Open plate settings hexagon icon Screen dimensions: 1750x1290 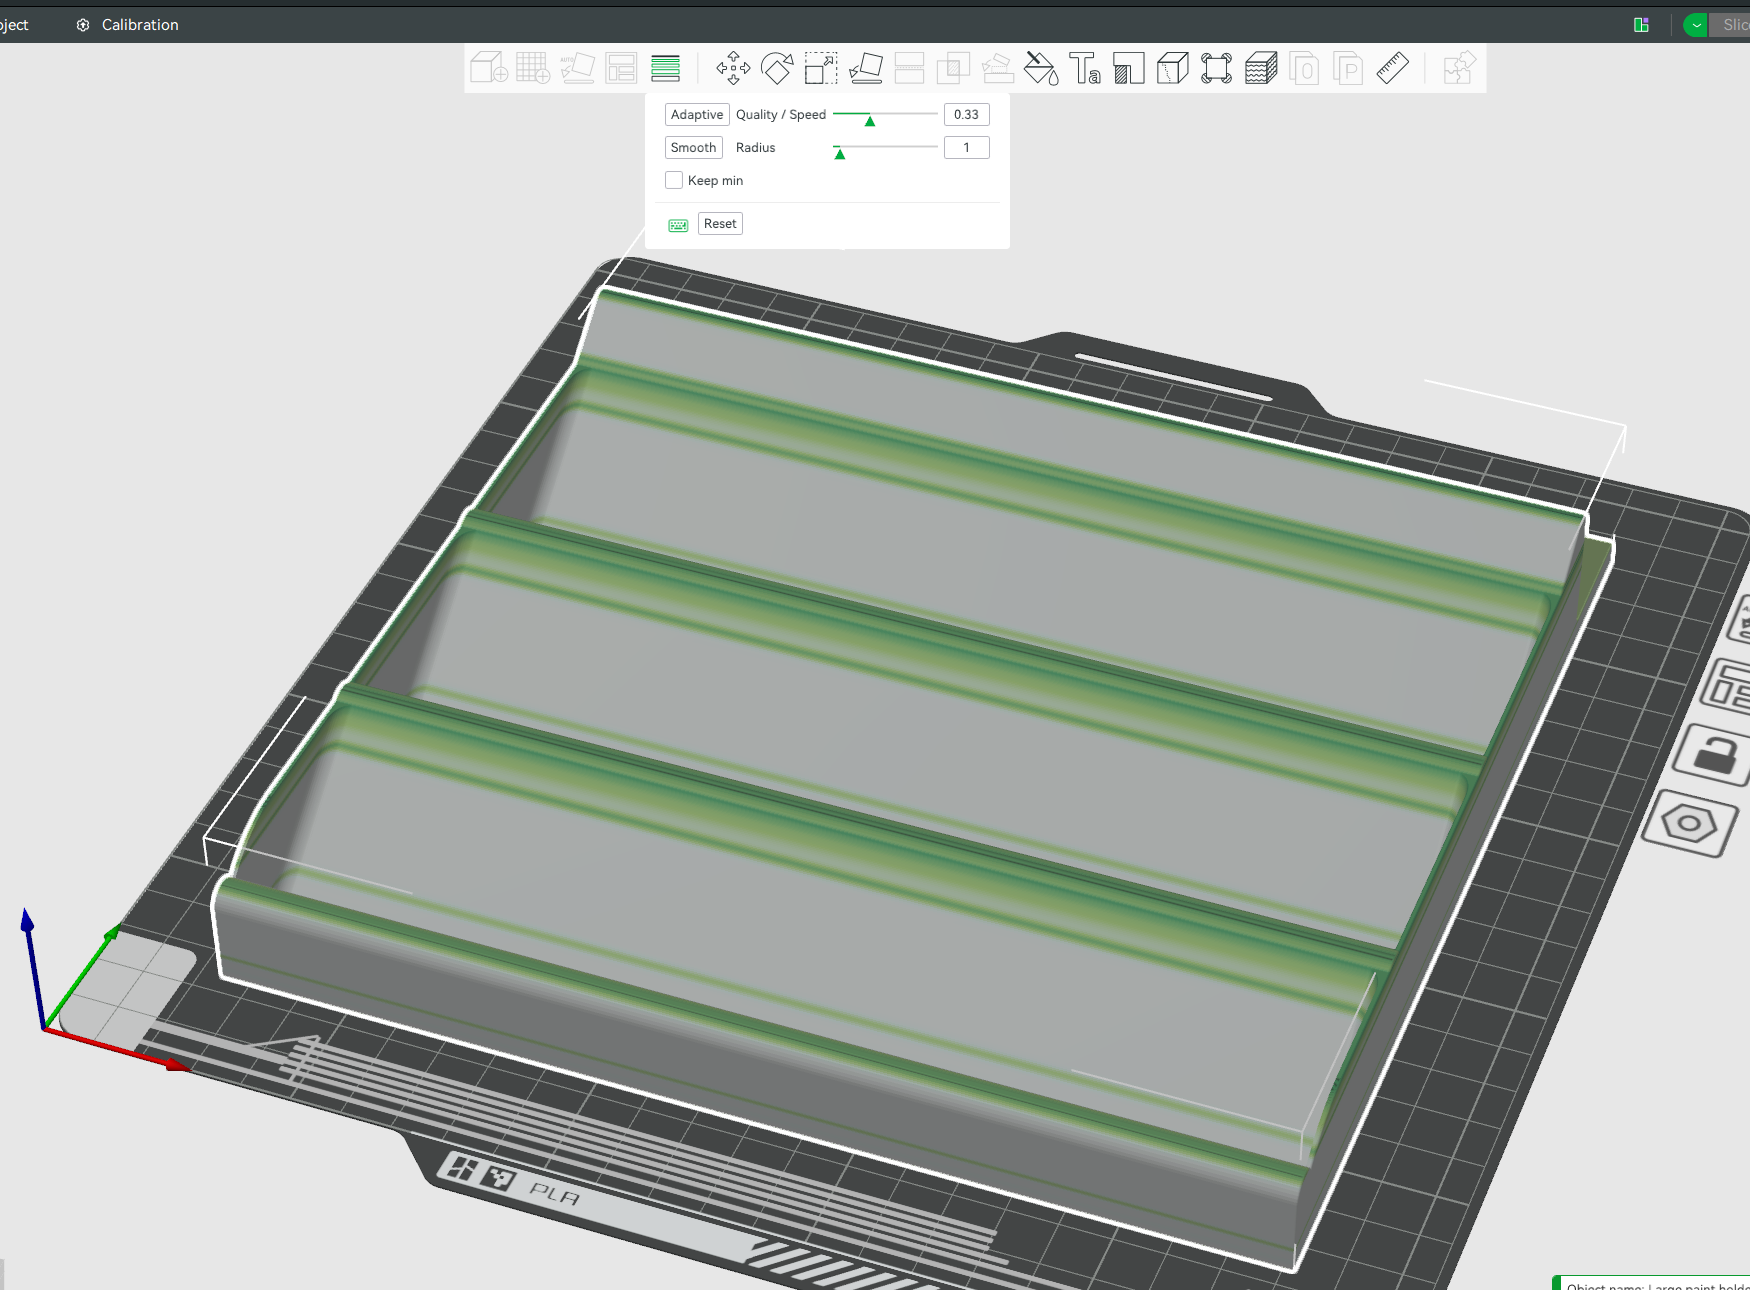tap(1689, 824)
